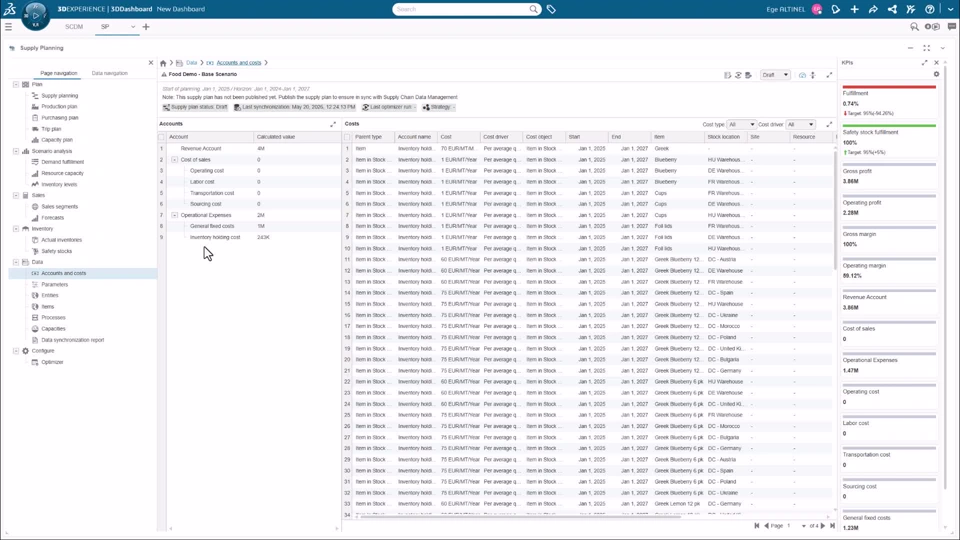Click the Operating margin KPI card
The height and width of the screenshot is (540, 960).
[x=889, y=270]
